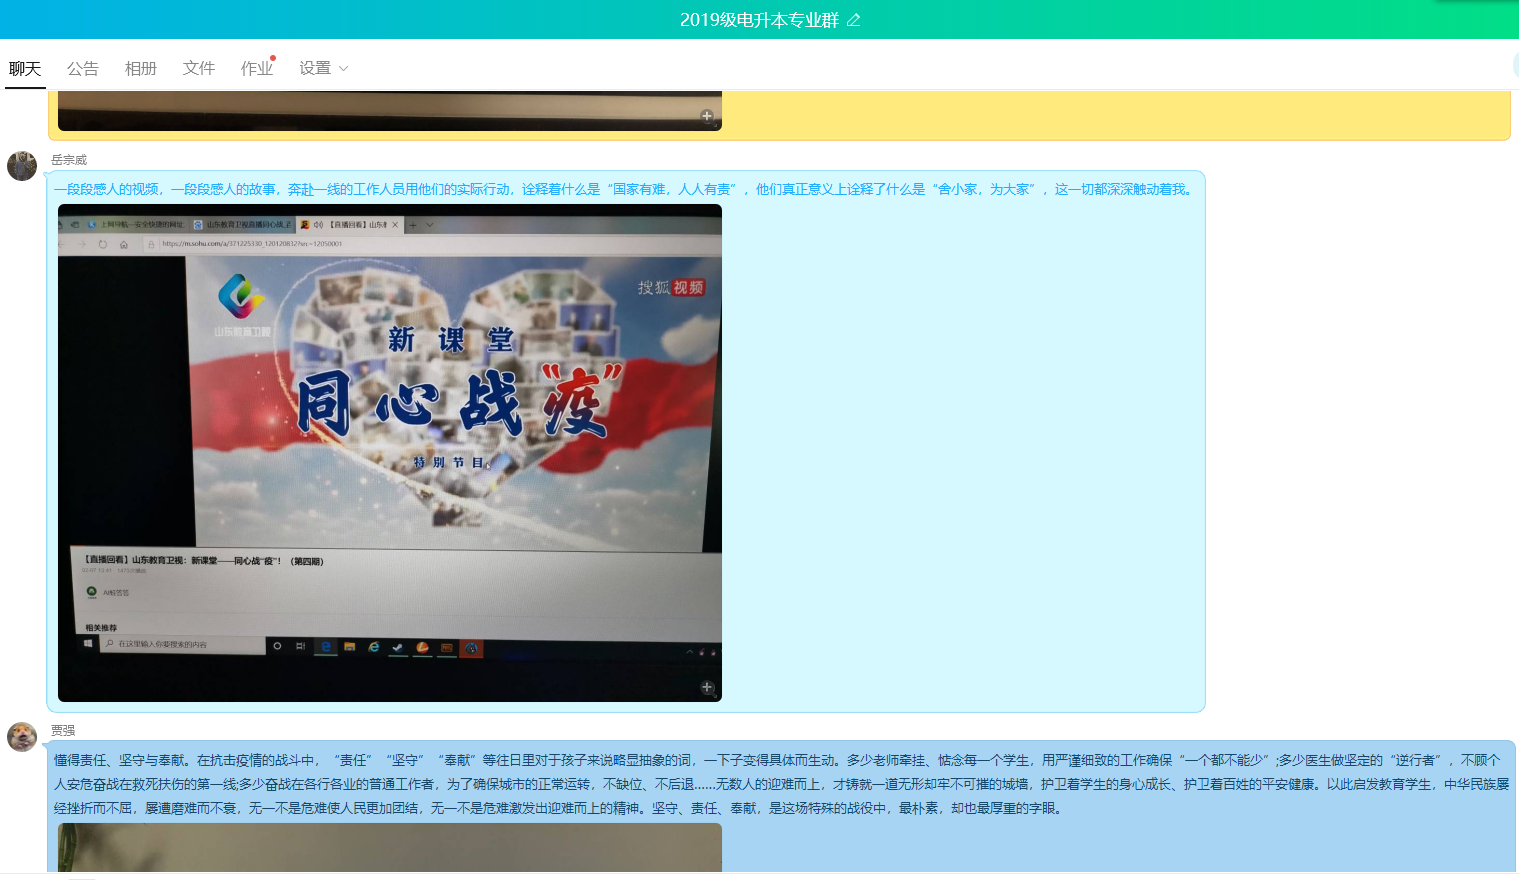This screenshot has height=880, width=1519.
Task: Click the 岳宗威 sender name
Action: point(69,160)
